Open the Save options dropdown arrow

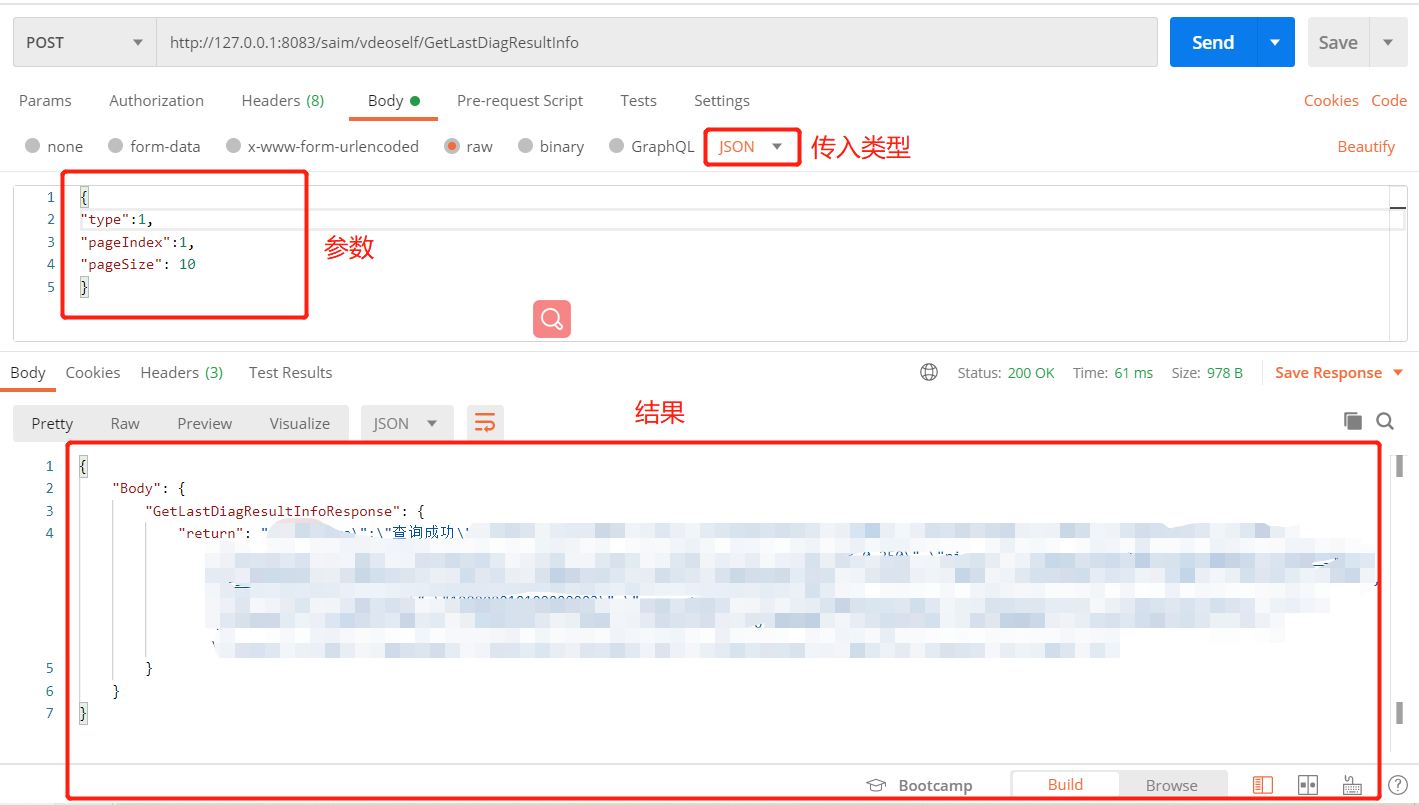(x=1387, y=42)
